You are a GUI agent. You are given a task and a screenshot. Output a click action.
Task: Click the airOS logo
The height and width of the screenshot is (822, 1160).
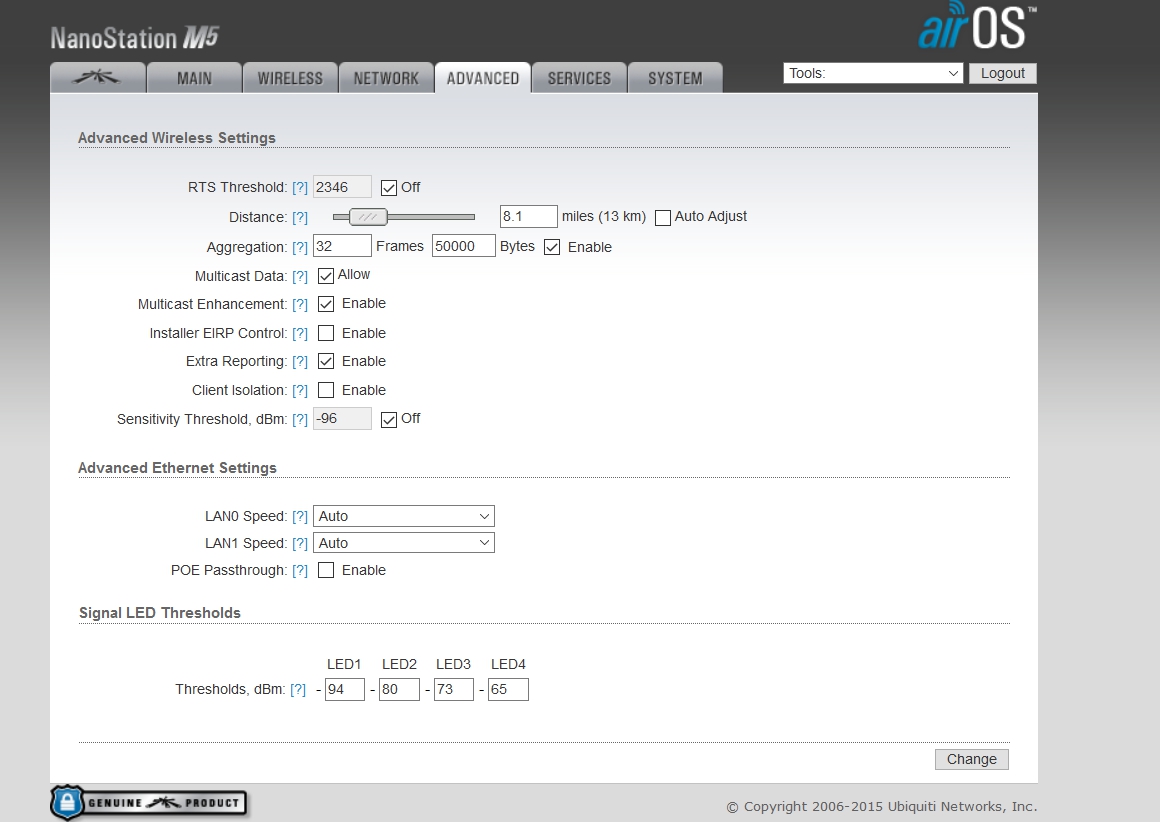click(x=972, y=29)
